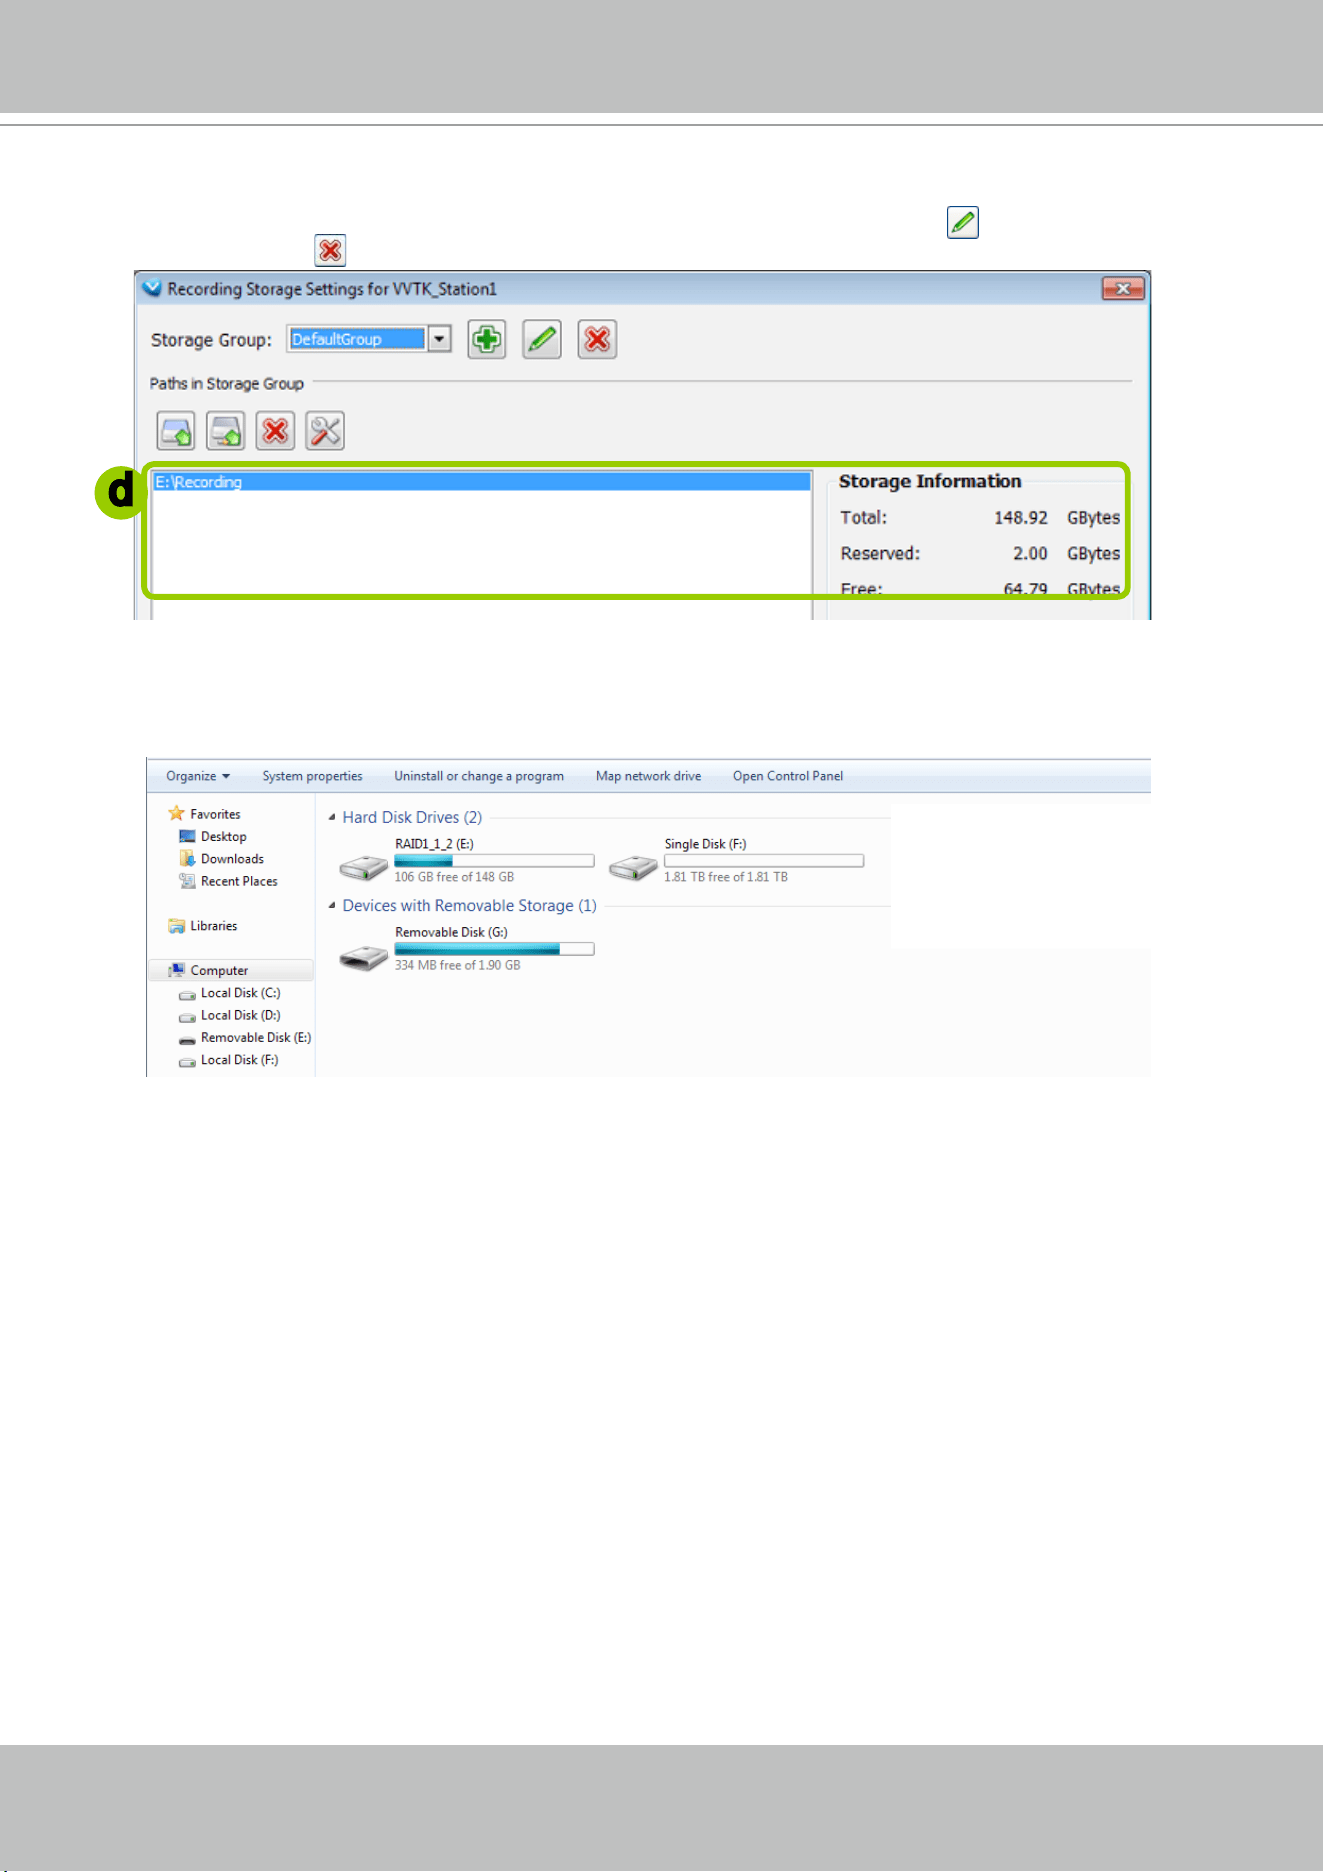This screenshot has height=1872, width=1324.
Task: Click System properties in Explorer toolbar
Action: 313,776
